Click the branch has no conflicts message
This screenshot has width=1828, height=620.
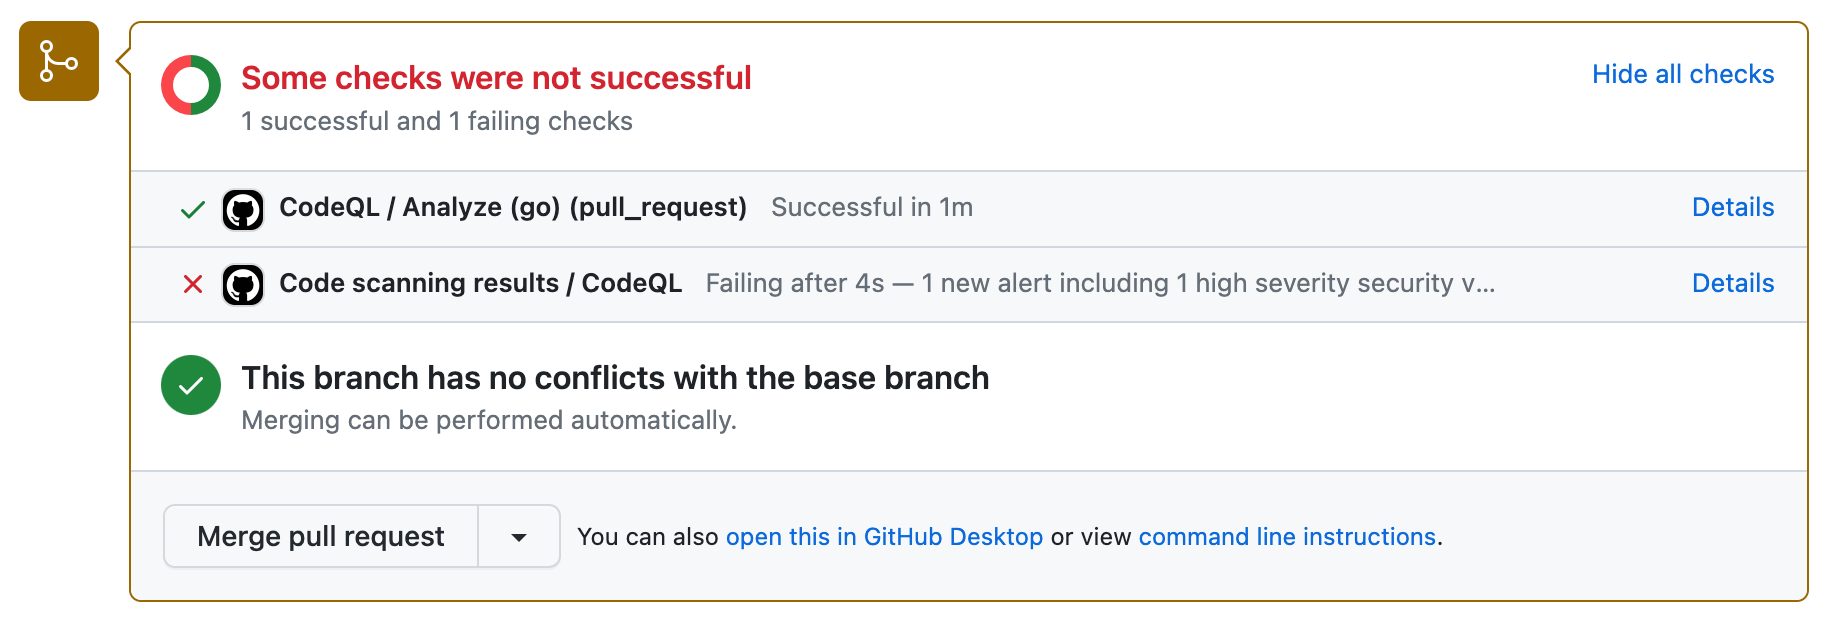point(615,378)
